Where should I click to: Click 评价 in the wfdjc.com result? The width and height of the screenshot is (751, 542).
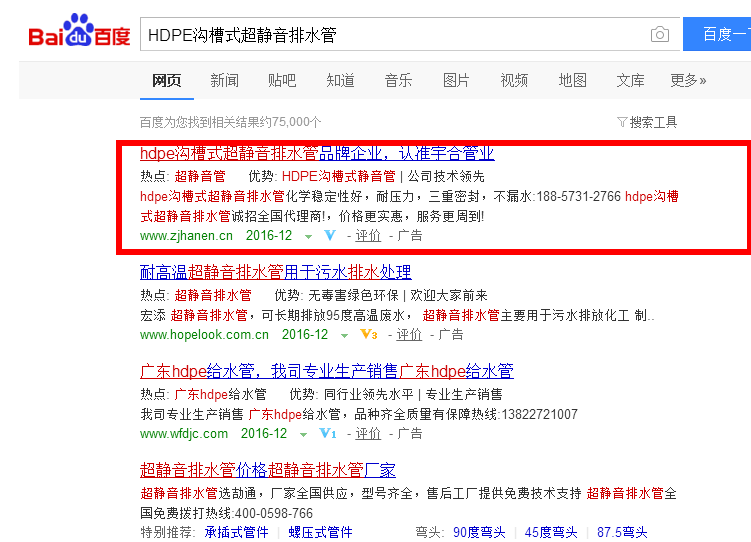[368, 434]
